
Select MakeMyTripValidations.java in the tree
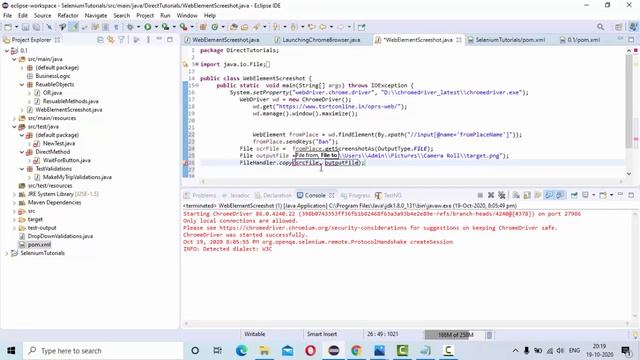point(77,177)
